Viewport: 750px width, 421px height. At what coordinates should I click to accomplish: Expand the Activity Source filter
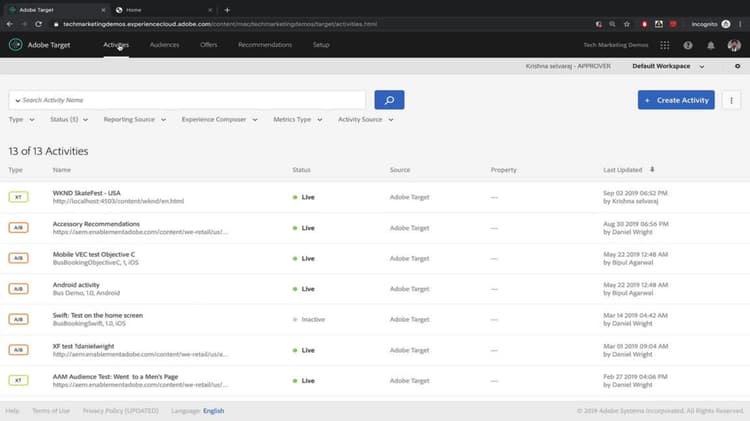pos(366,120)
